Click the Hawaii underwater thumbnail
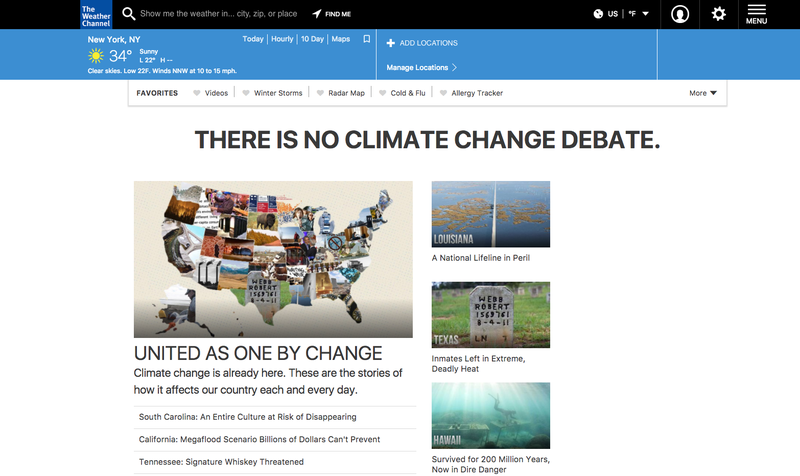The width and height of the screenshot is (800, 476). [x=491, y=415]
